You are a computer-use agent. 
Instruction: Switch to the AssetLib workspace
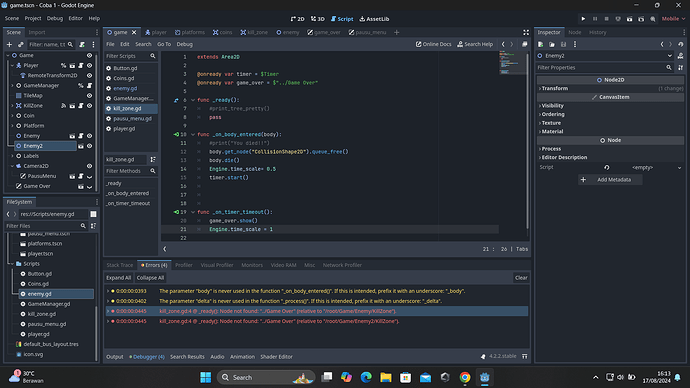(x=374, y=19)
